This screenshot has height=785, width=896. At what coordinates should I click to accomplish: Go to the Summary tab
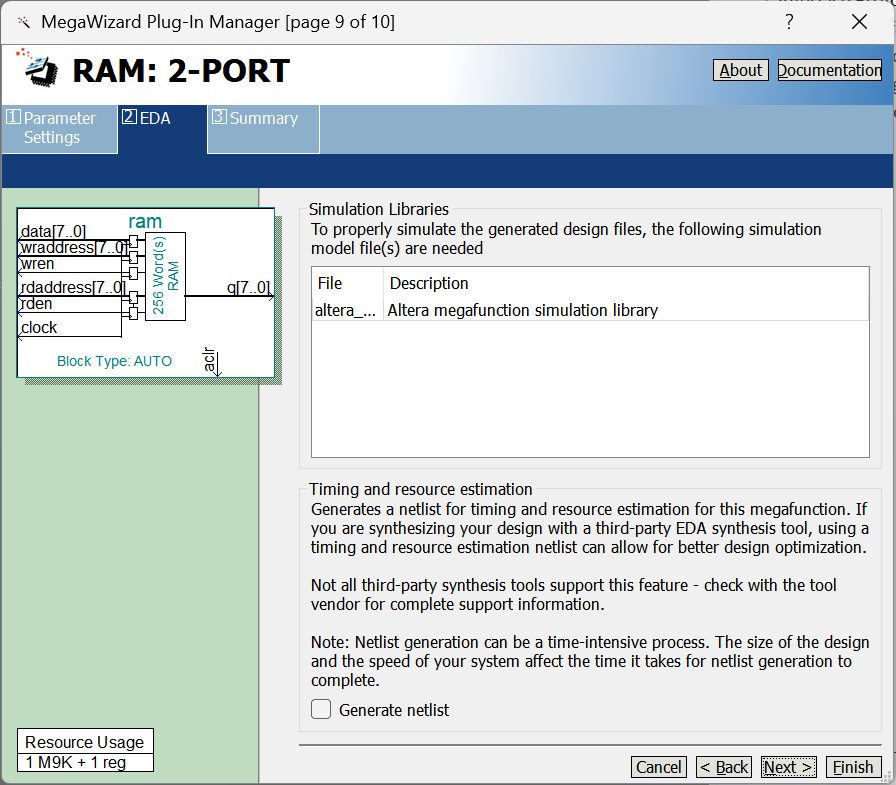263,129
